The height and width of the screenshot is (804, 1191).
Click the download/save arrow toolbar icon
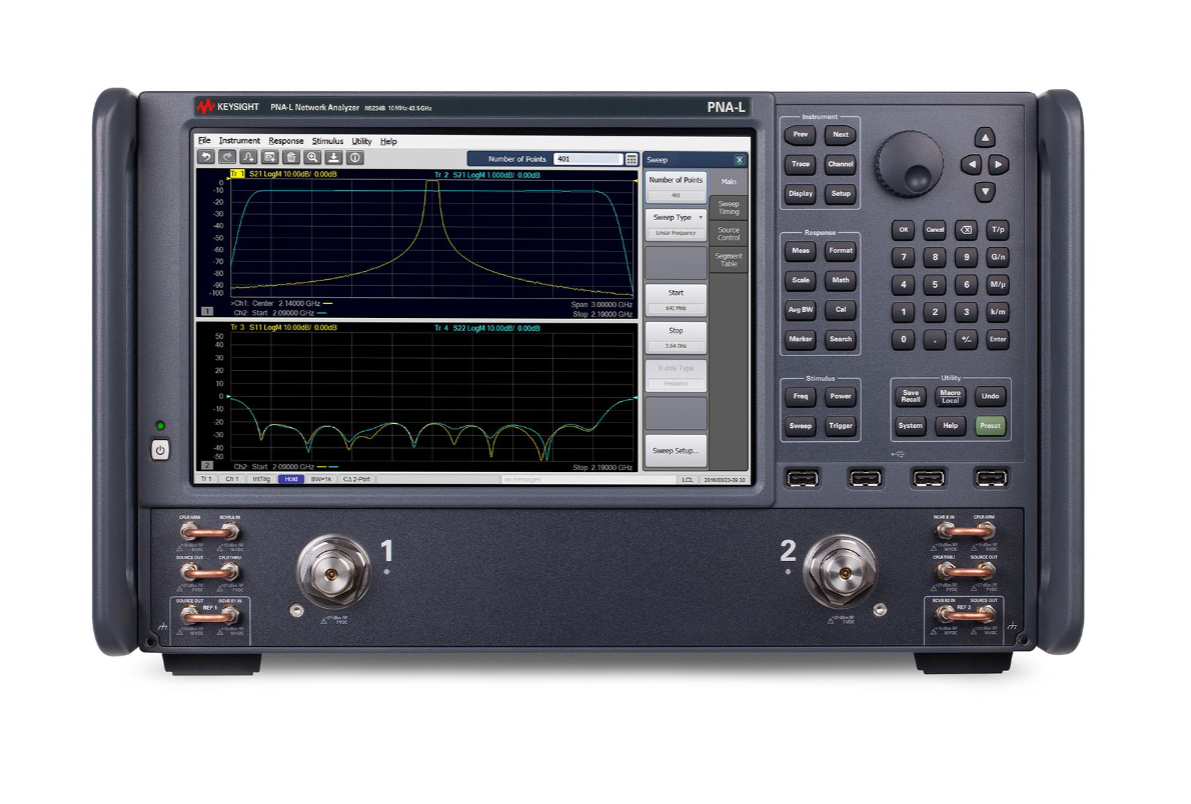click(333, 157)
